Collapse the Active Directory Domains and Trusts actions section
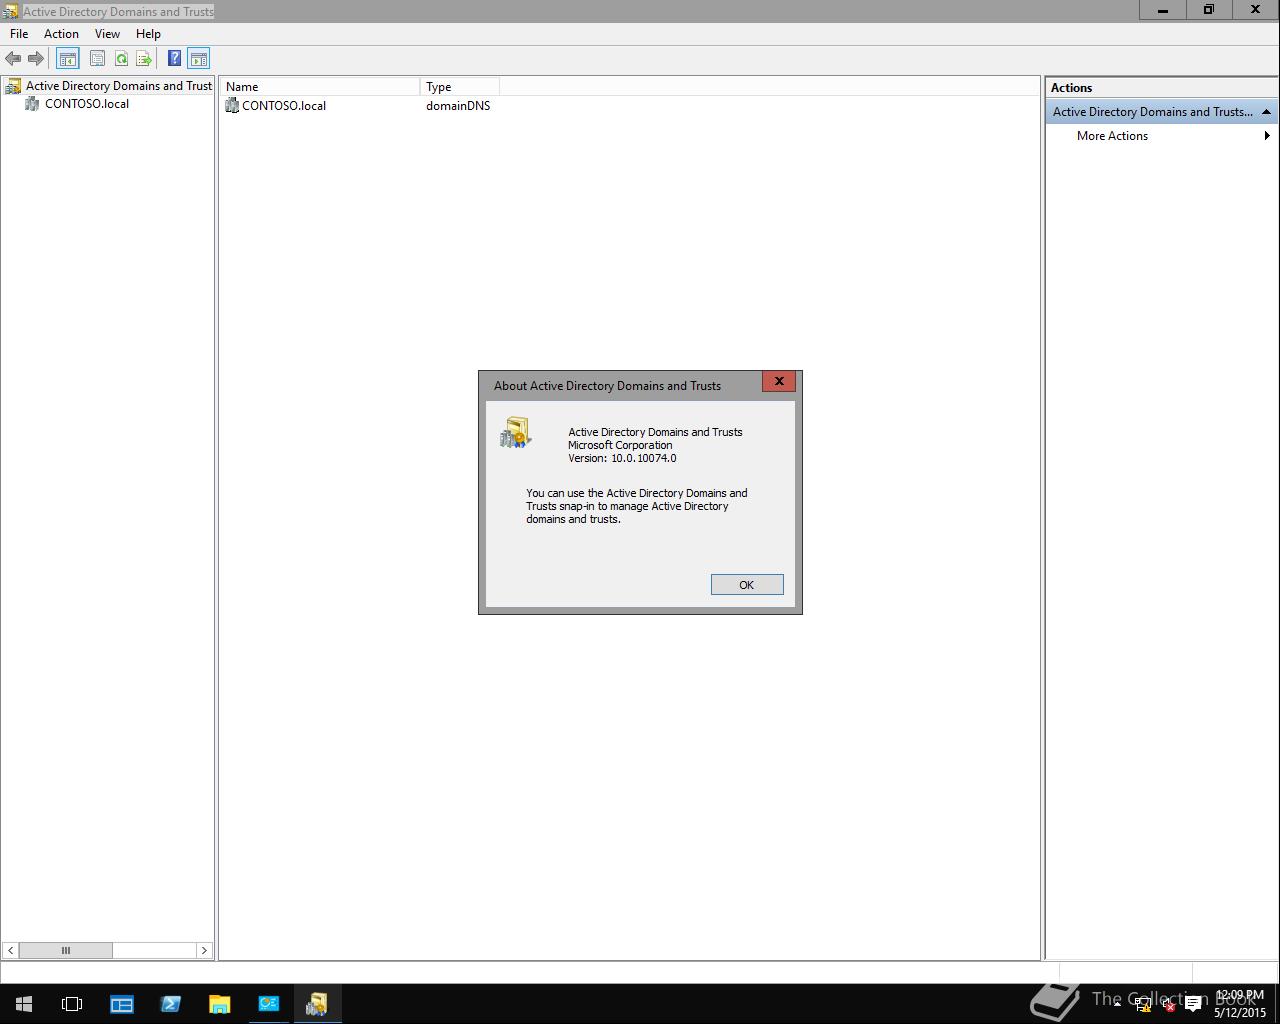The image size is (1280, 1024). [x=1266, y=112]
